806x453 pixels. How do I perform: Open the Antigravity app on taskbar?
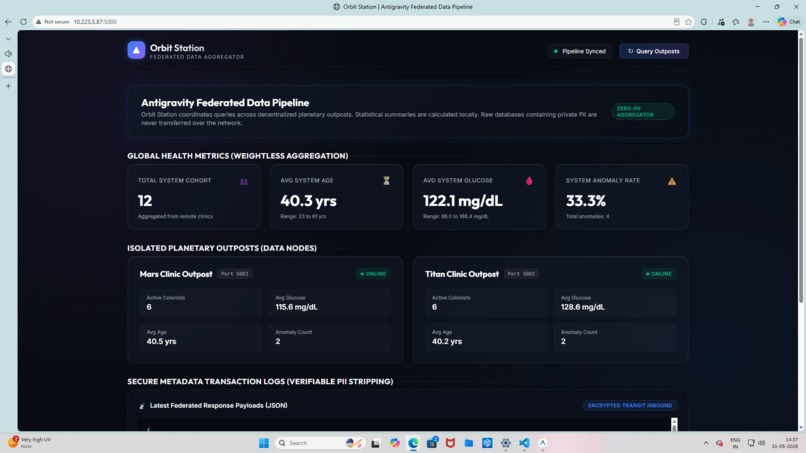(542, 443)
